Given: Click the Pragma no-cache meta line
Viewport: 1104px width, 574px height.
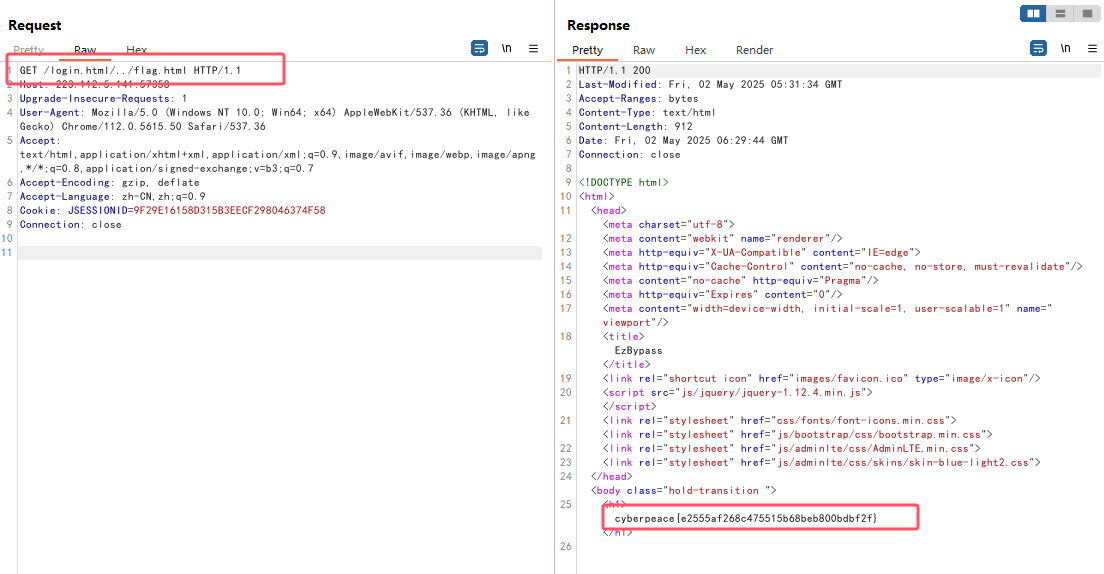Looking at the screenshot, I should coord(741,280).
